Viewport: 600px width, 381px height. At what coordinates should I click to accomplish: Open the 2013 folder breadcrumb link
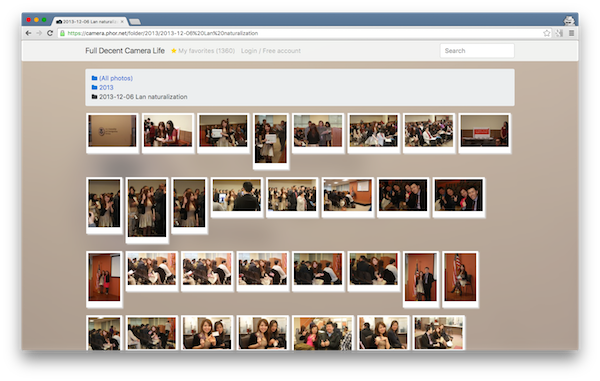(x=106, y=87)
